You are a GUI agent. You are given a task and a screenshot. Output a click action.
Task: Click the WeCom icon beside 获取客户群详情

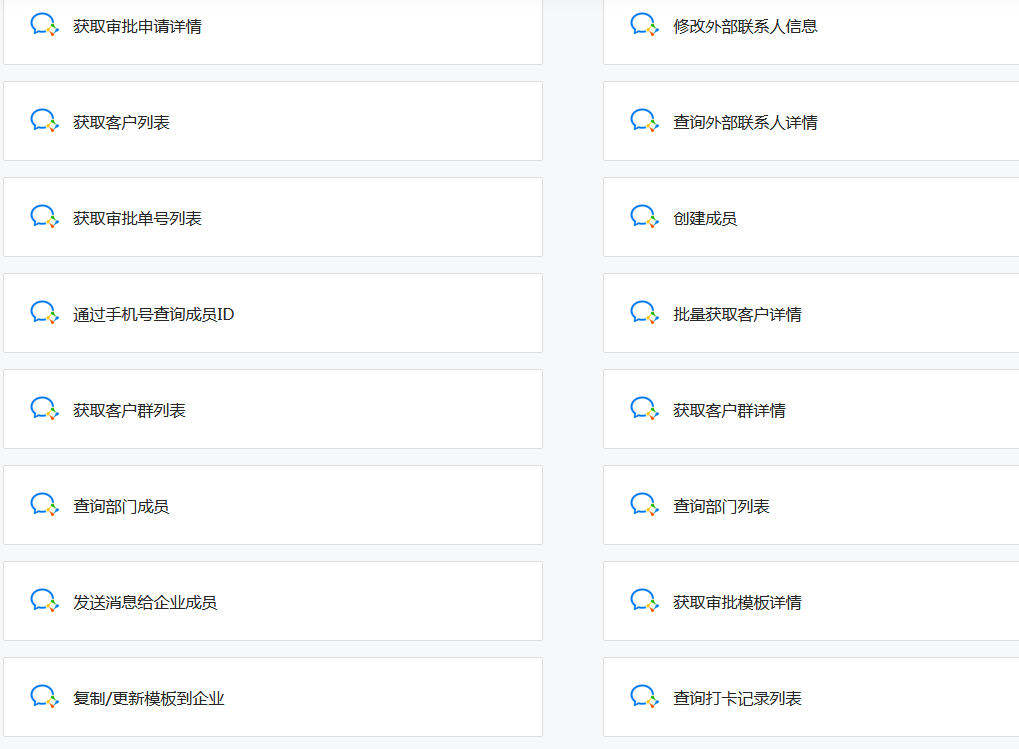point(645,409)
